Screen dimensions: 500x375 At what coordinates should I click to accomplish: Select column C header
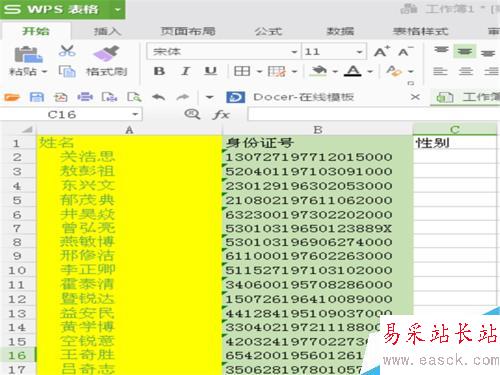click(455, 129)
